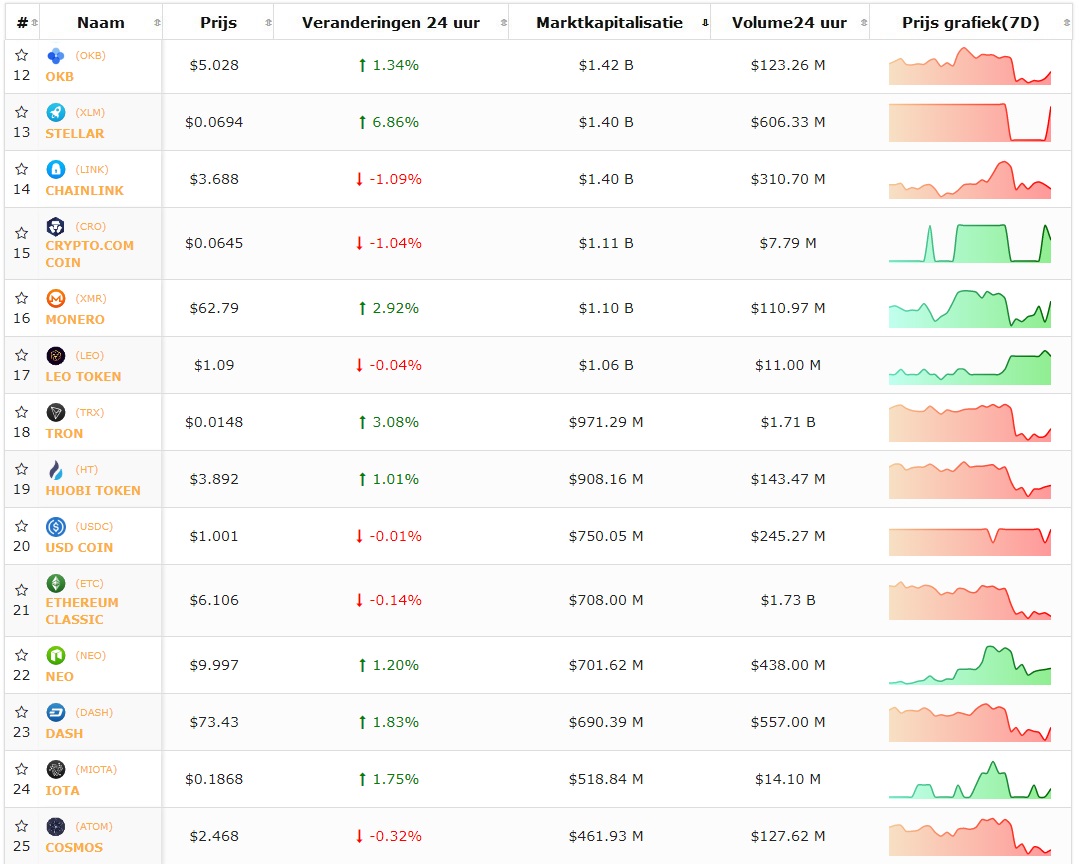The width and height of the screenshot is (1089, 864).
Task: Click the Dash logo icon
Action: [56, 713]
